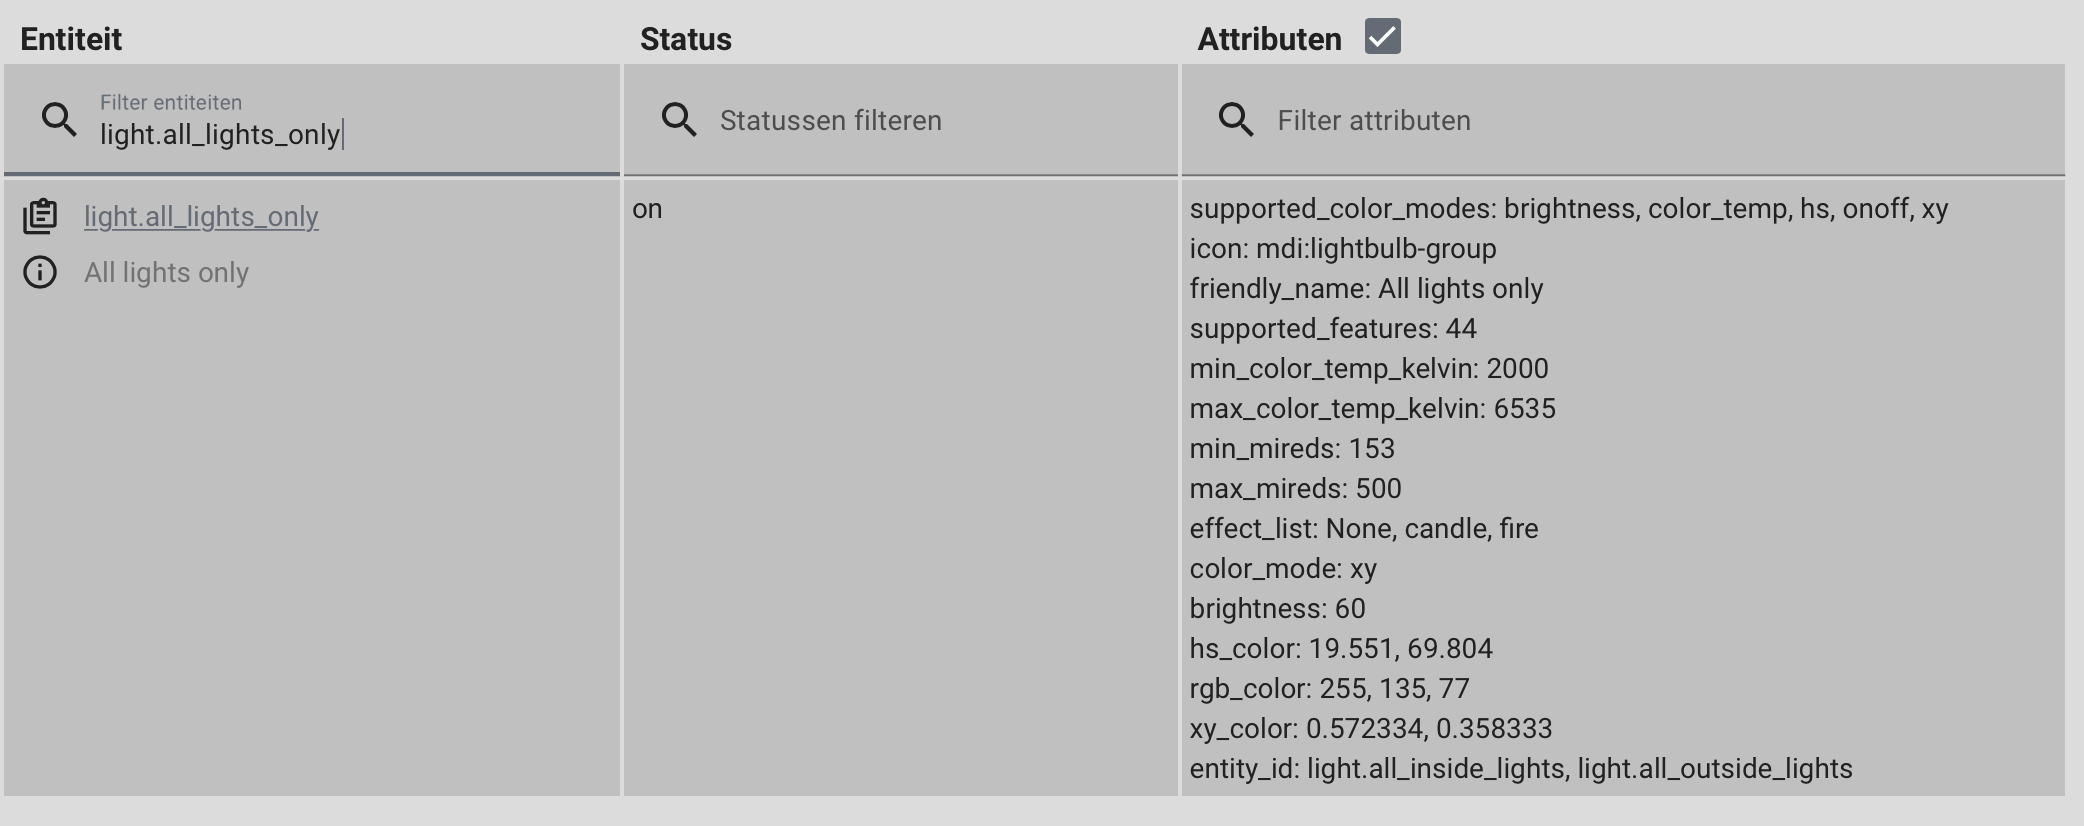Click the magnifier icon in the entity filter
2084x826 pixels.
[x=58, y=119]
